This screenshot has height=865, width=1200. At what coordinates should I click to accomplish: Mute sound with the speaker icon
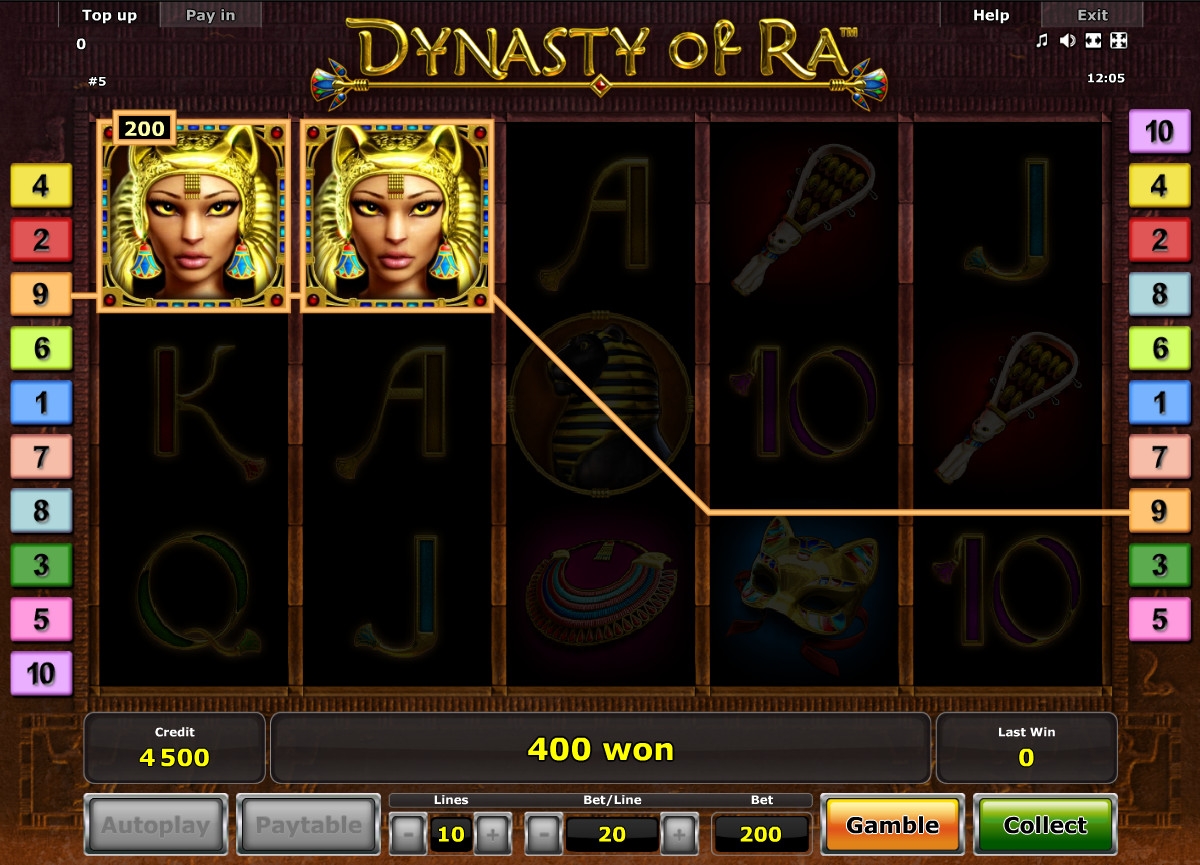pos(1067,41)
